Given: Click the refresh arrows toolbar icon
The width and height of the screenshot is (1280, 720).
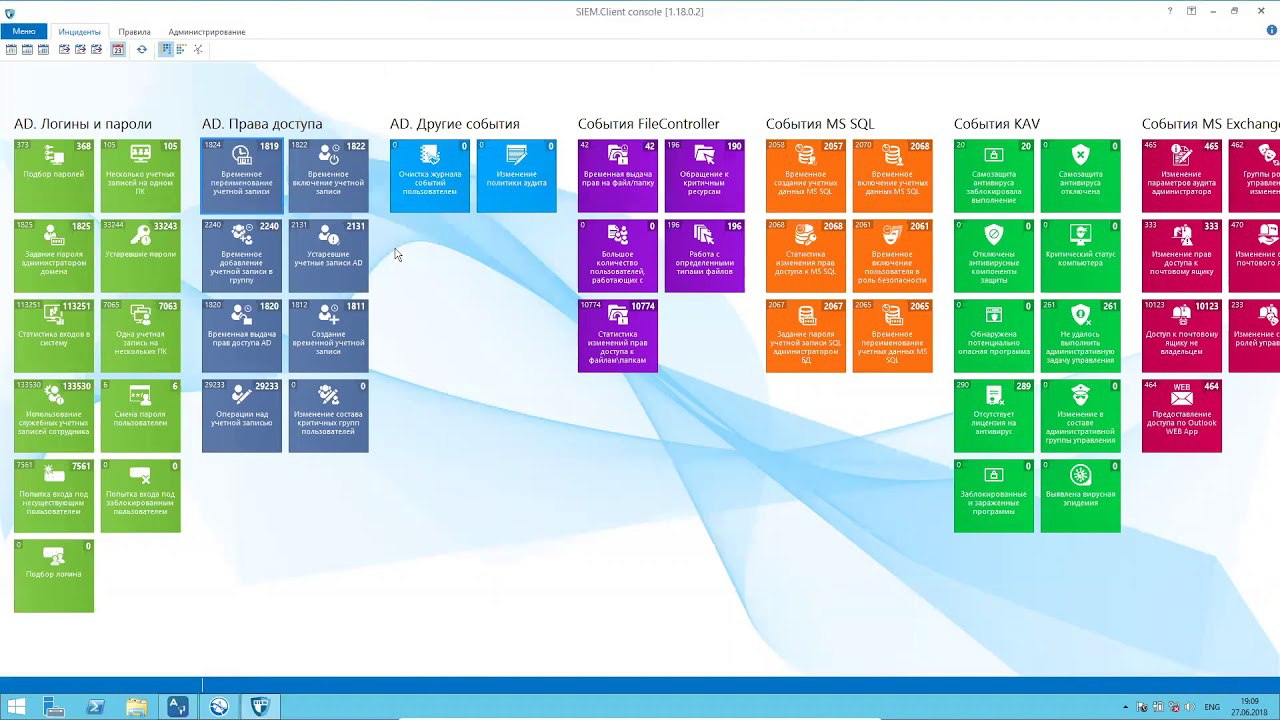Looking at the screenshot, I should click(x=142, y=49).
